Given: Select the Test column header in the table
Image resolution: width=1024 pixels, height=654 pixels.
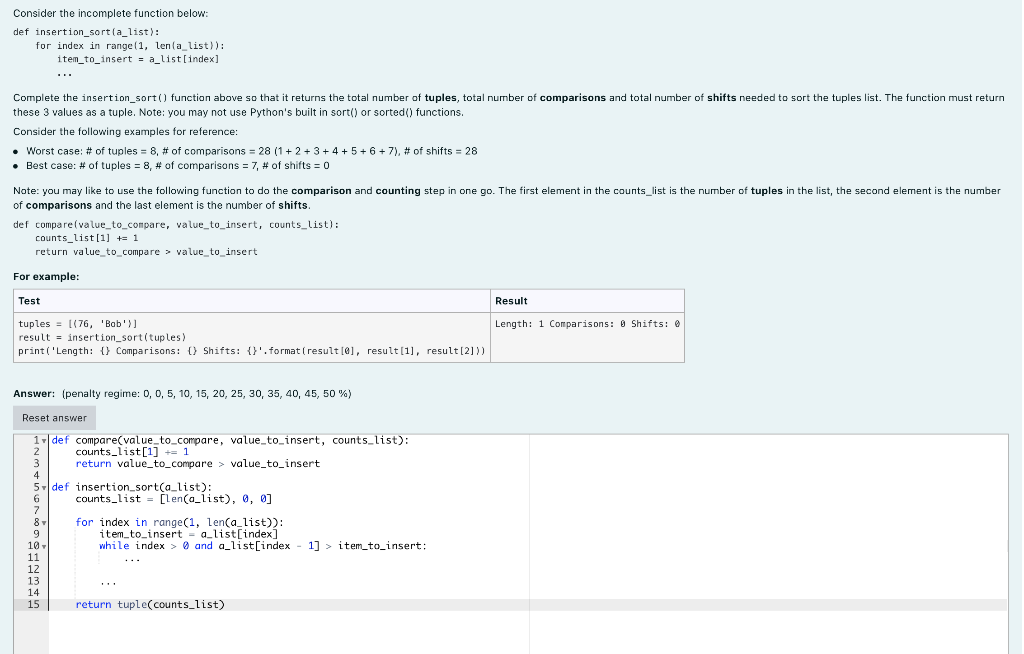Looking at the screenshot, I should pos(26,300).
